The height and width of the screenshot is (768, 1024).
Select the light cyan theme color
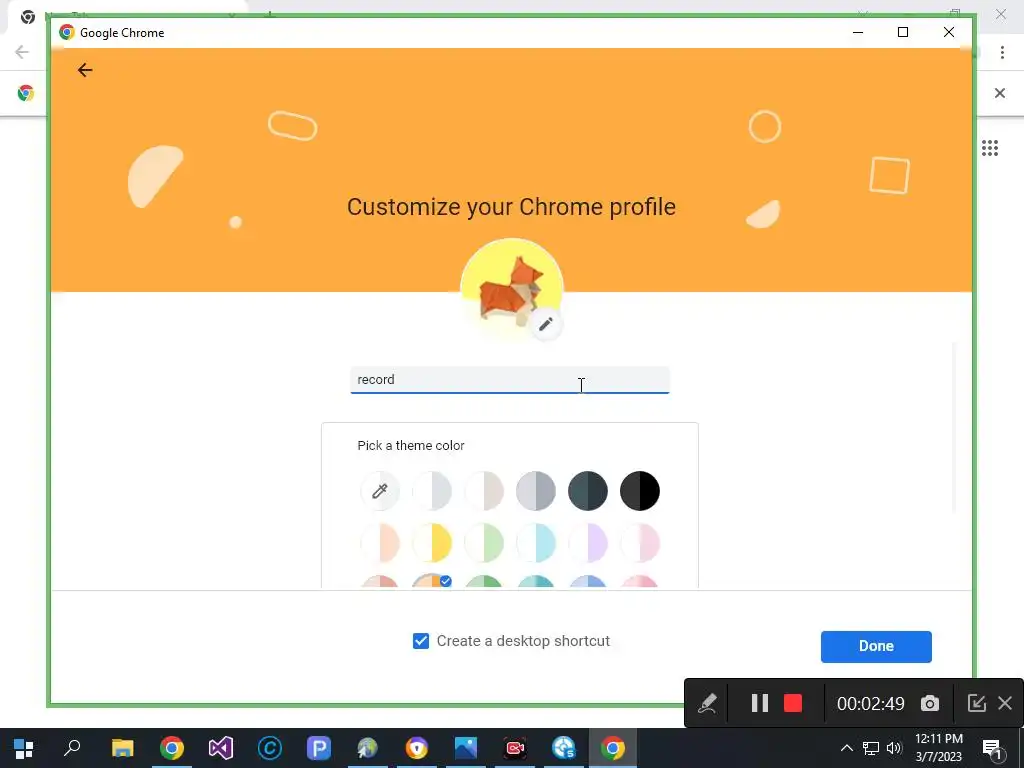pyautogui.click(x=536, y=543)
